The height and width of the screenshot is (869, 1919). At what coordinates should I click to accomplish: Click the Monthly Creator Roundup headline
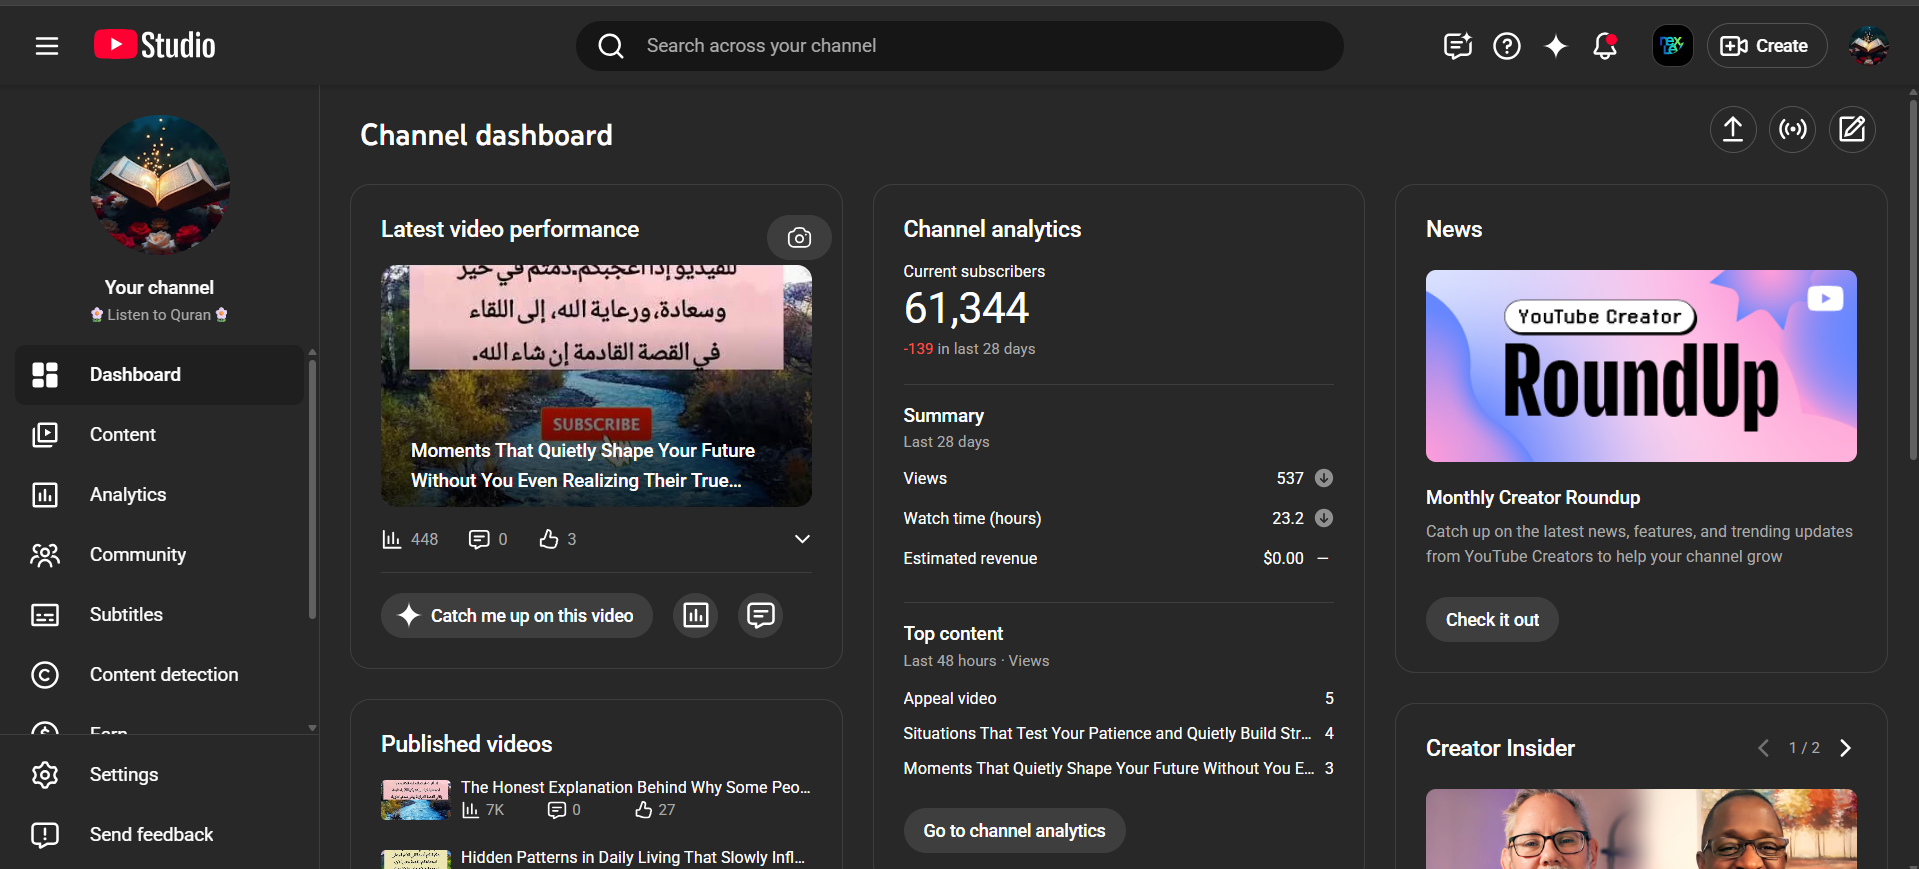pyautogui.click(x=1533, y=497)
